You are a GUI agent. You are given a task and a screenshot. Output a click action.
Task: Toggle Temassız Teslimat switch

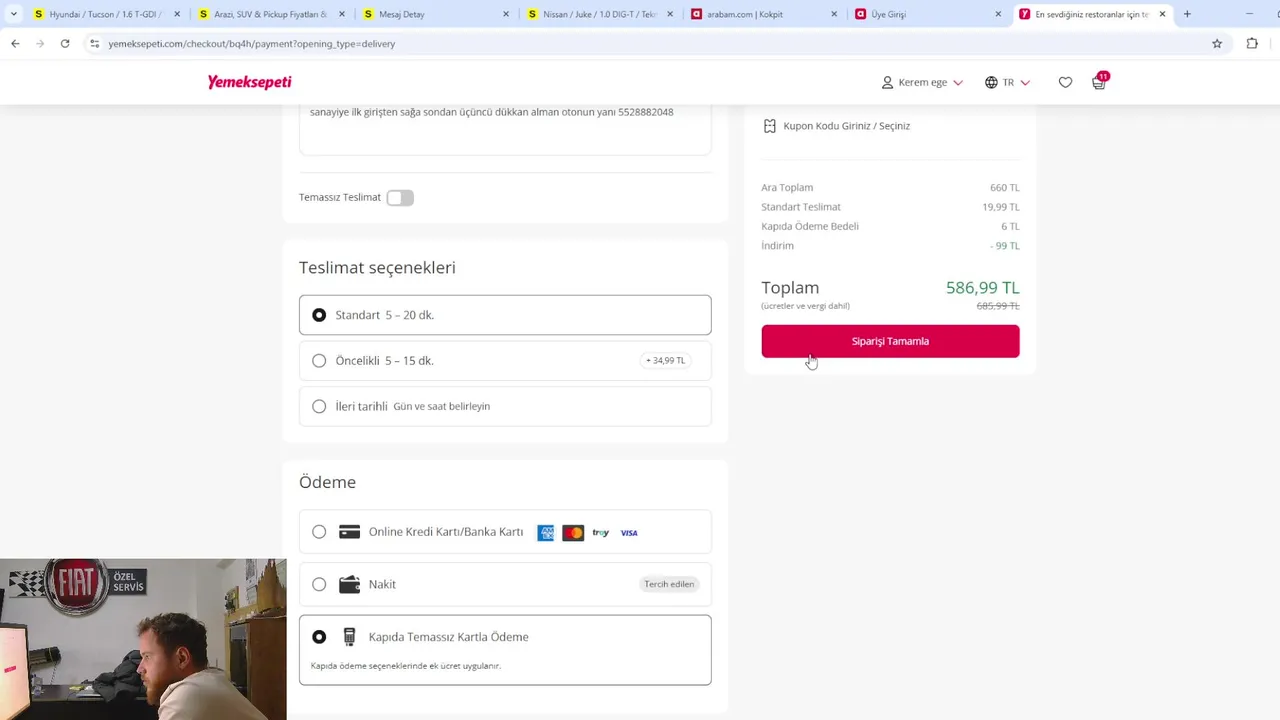pyautogui.click(x=400, y=198)
